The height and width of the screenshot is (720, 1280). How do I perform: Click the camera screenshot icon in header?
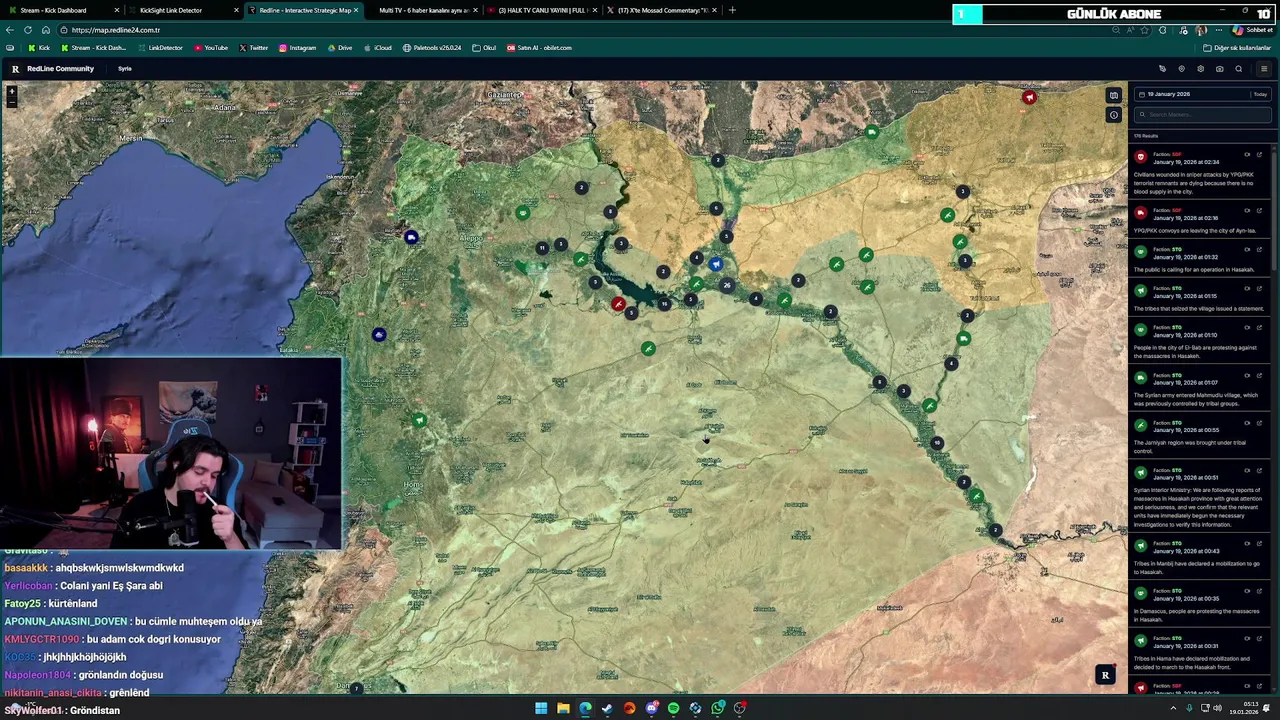click(x=1220, y=69)
